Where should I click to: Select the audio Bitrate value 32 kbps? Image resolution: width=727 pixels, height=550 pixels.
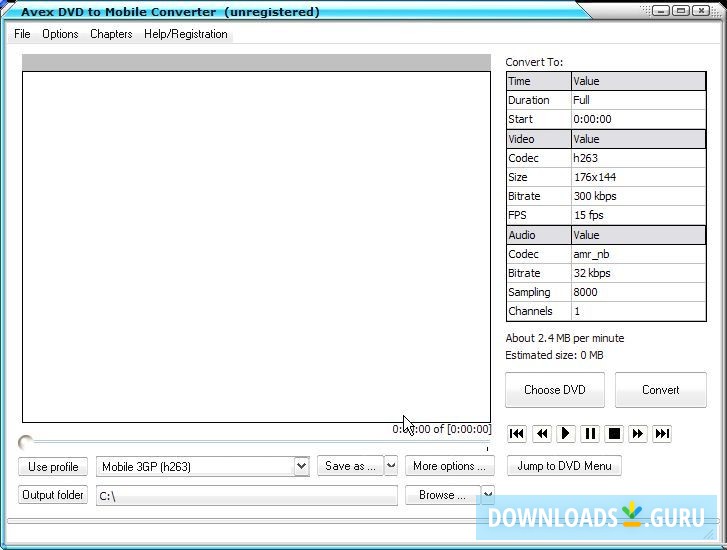coord(638,273)
